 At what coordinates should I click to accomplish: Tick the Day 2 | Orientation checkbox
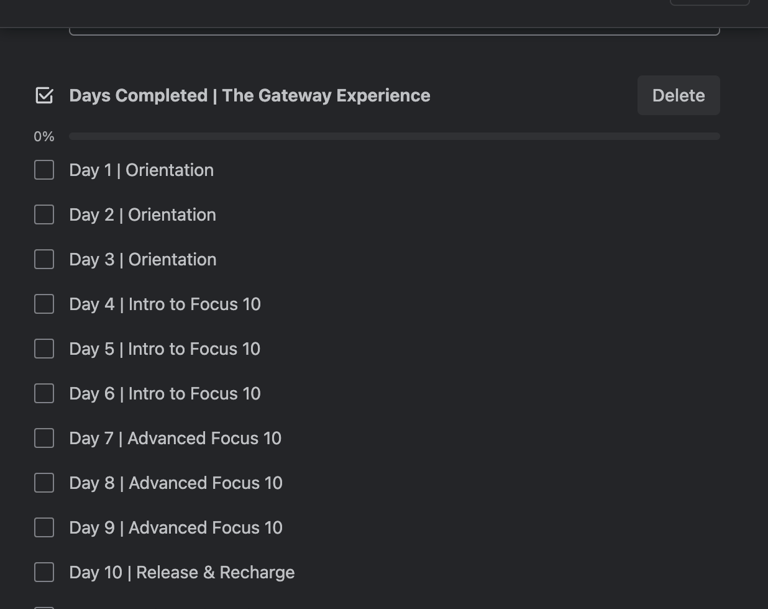click(x=44, y=215)
